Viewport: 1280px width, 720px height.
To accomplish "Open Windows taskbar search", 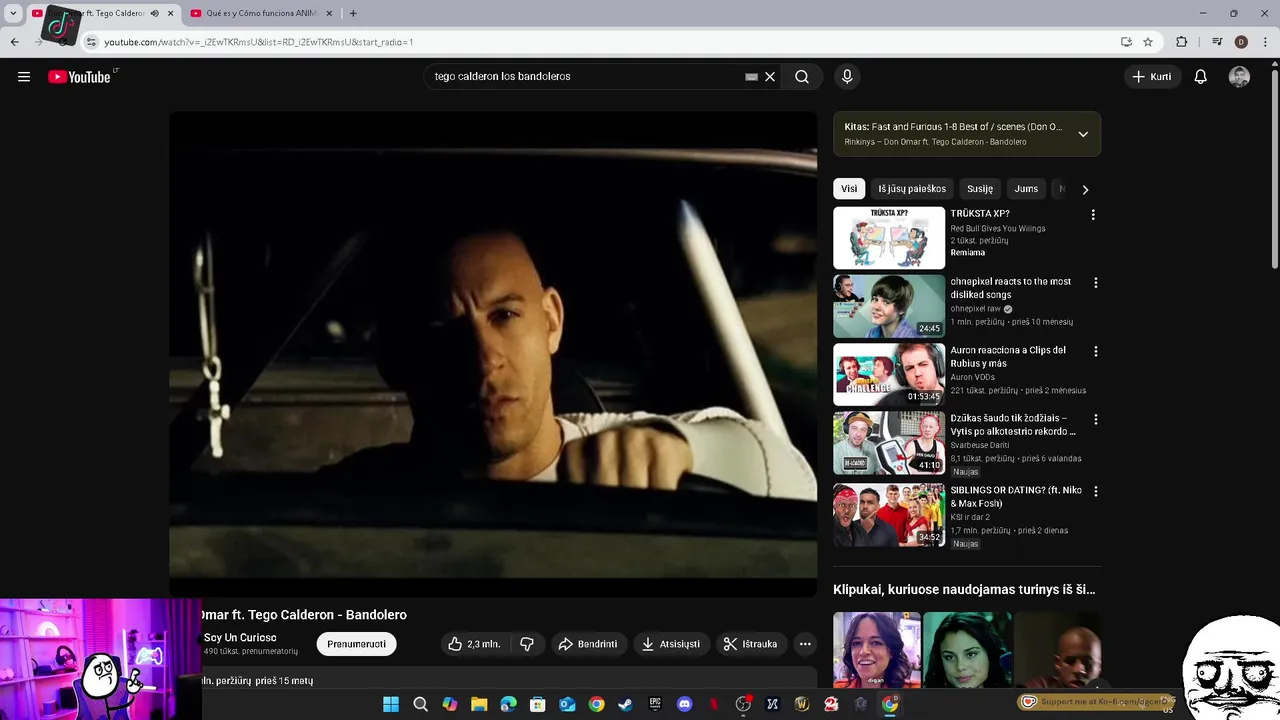I will tap(421, 704).
